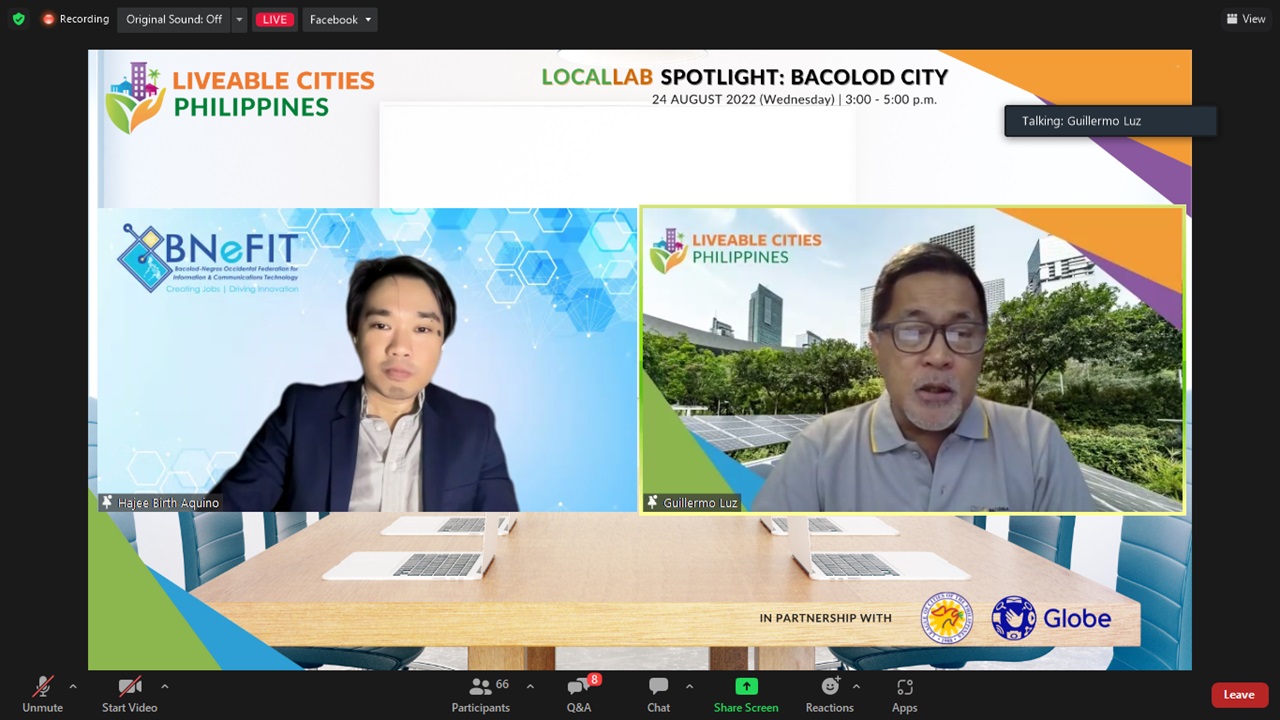The width and height of the screenshot is (1280, 720).
Task: Click the Globe logo on the slide
Action: point(1051,619)
